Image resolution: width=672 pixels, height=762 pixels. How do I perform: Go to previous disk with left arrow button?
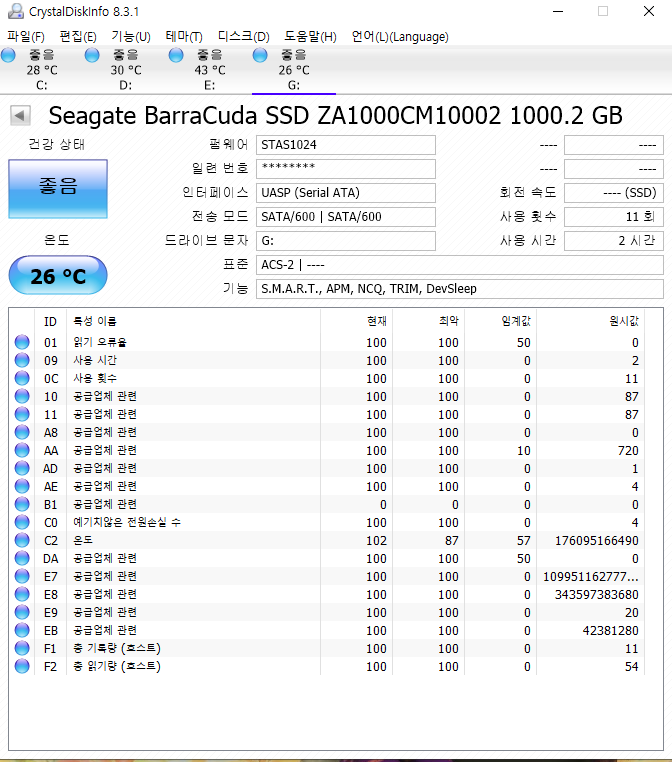tap(20, 116)
